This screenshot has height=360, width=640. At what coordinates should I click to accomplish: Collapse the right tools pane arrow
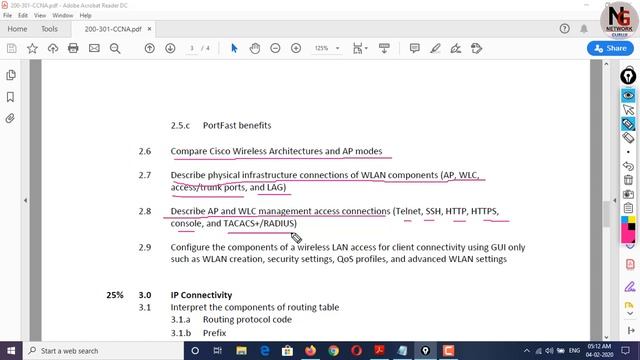(x=615, y=200)
